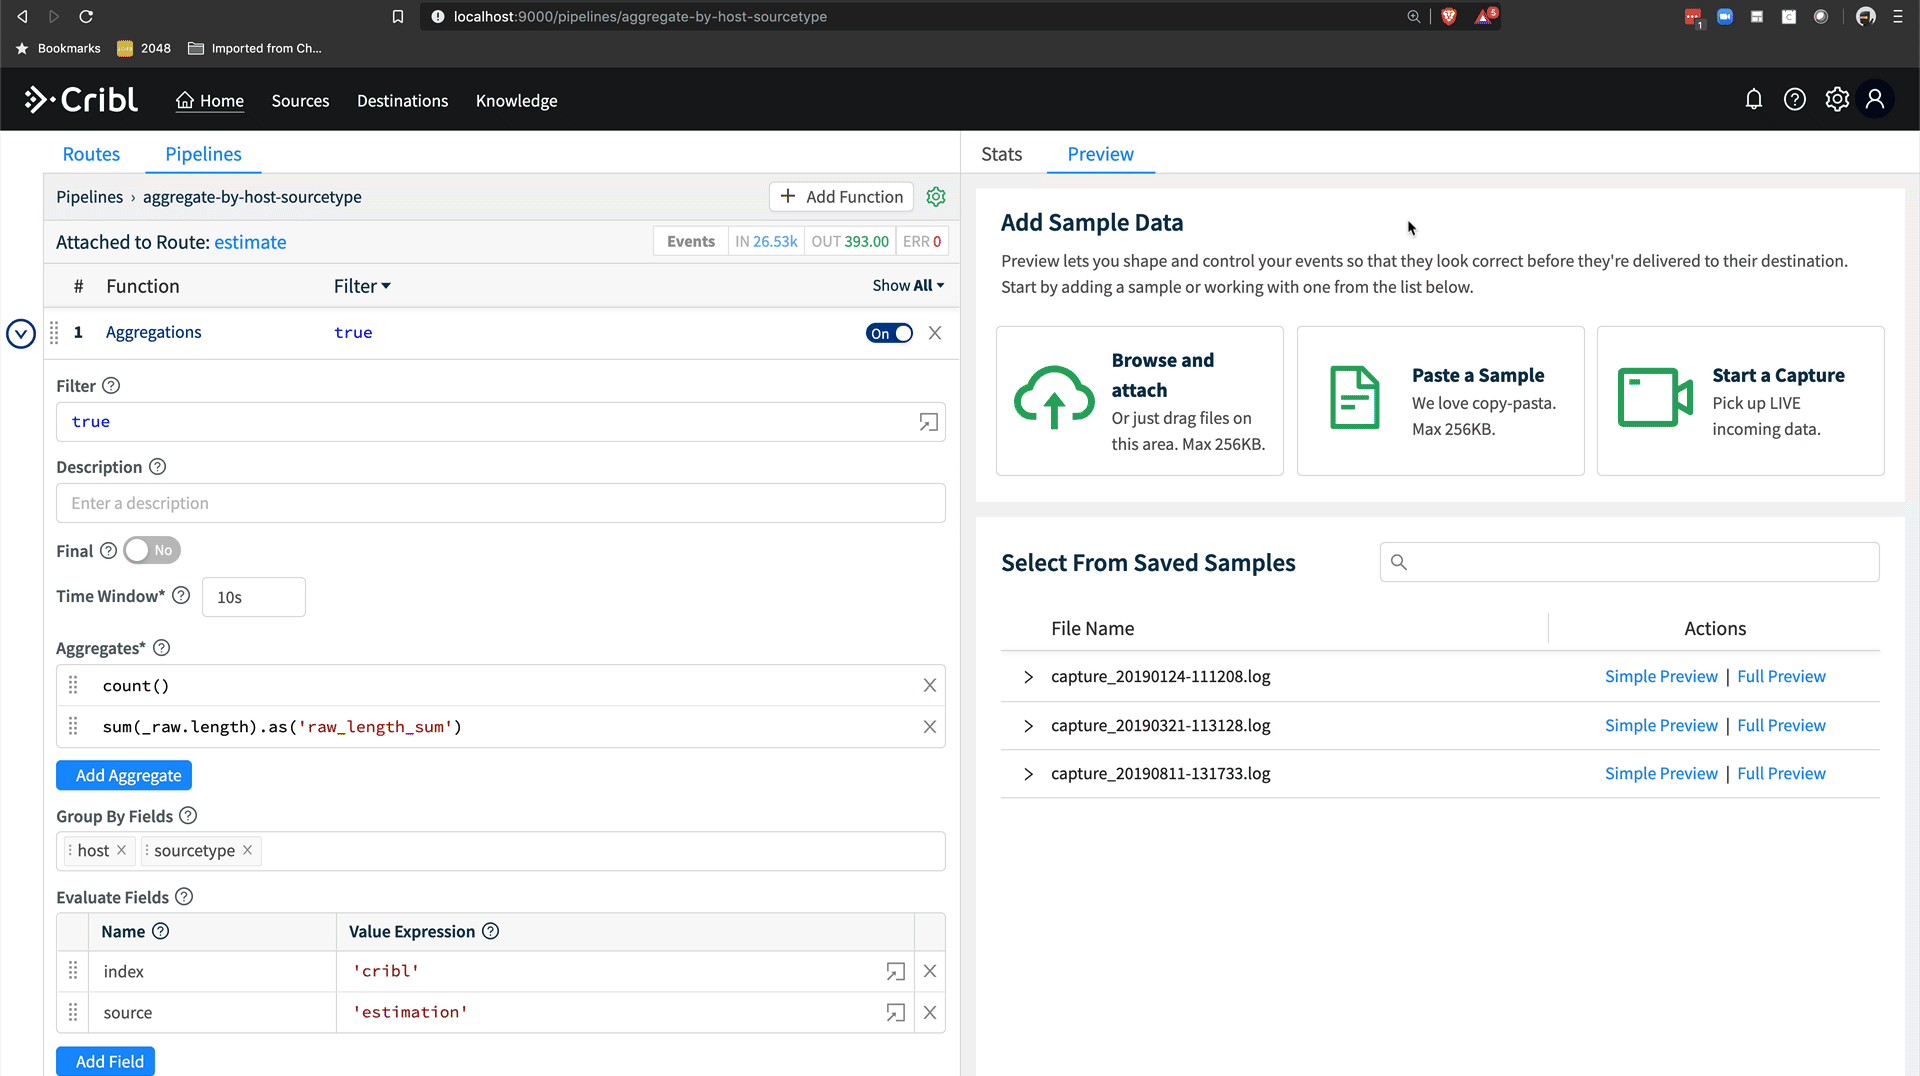This screenshot has height=1076, width=1920.
Task: Open pipeline settings green gear icon
Action: click(x=936, y=197)
